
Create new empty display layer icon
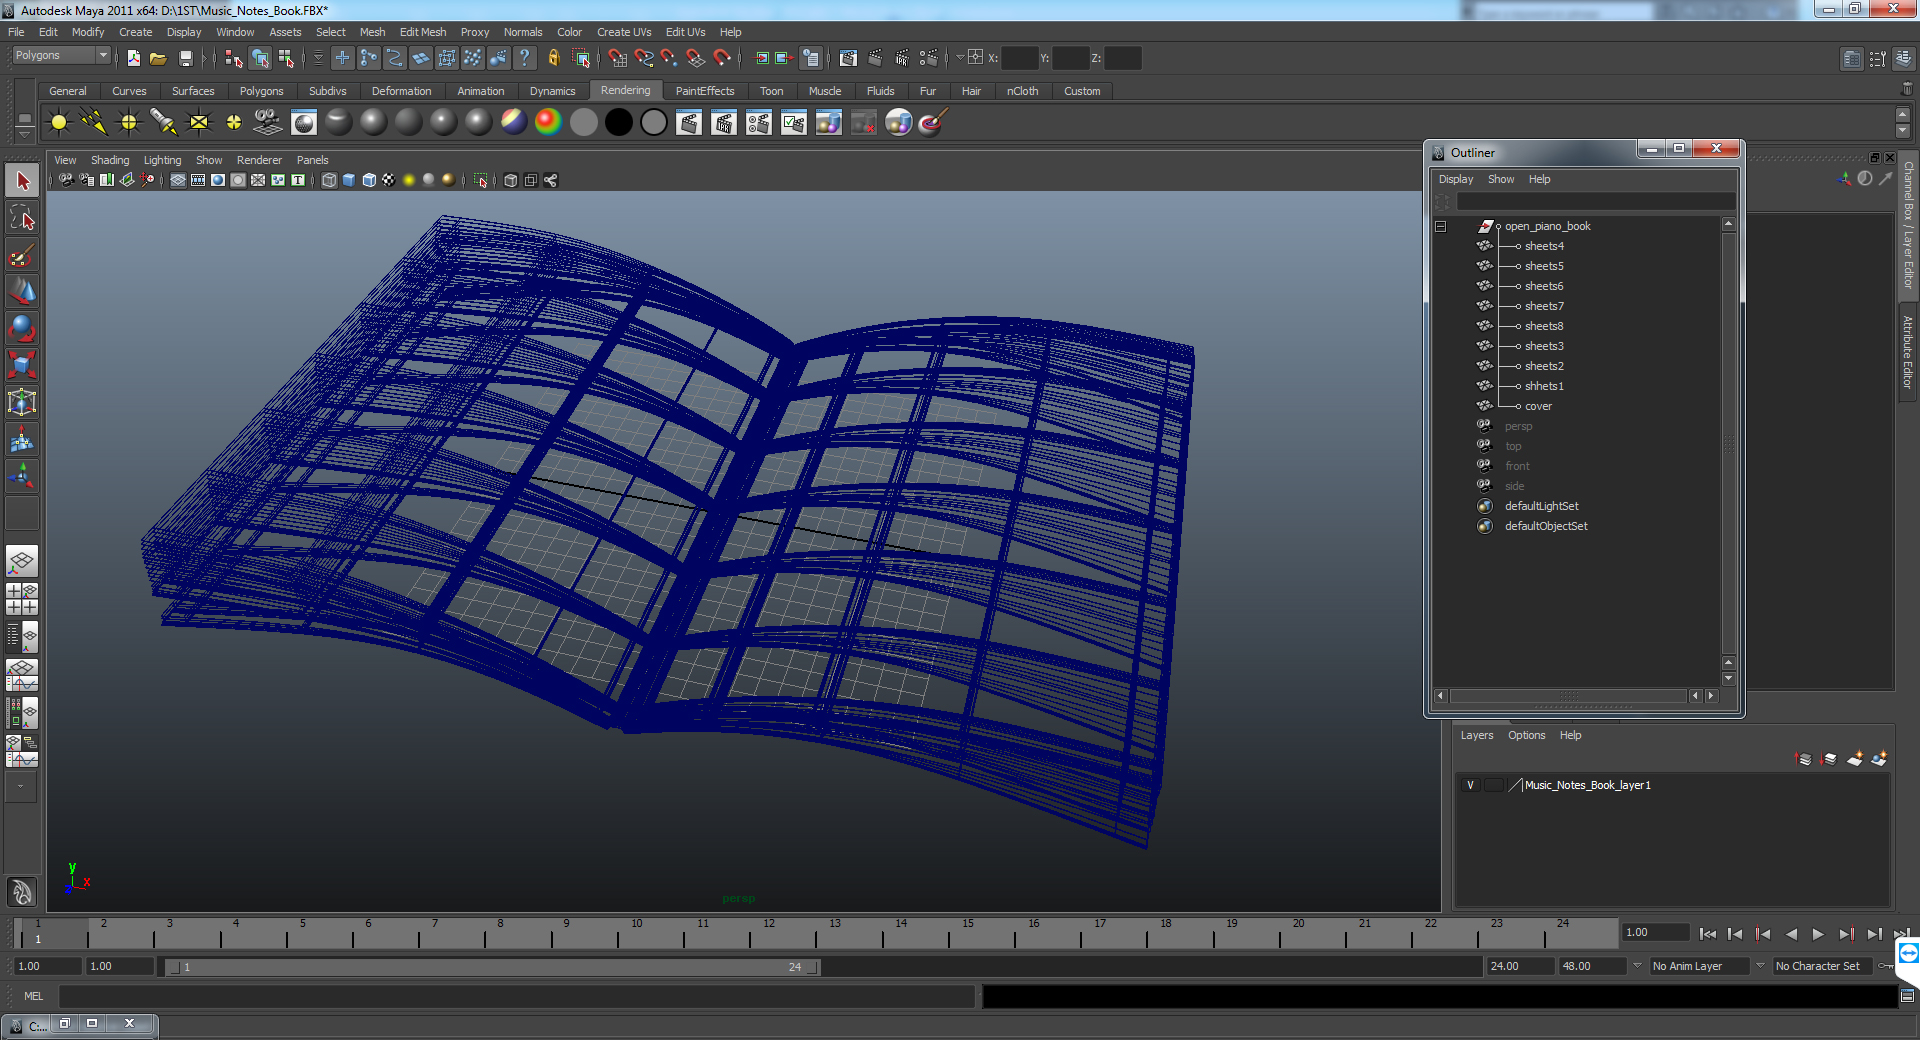click(1854, 759)
